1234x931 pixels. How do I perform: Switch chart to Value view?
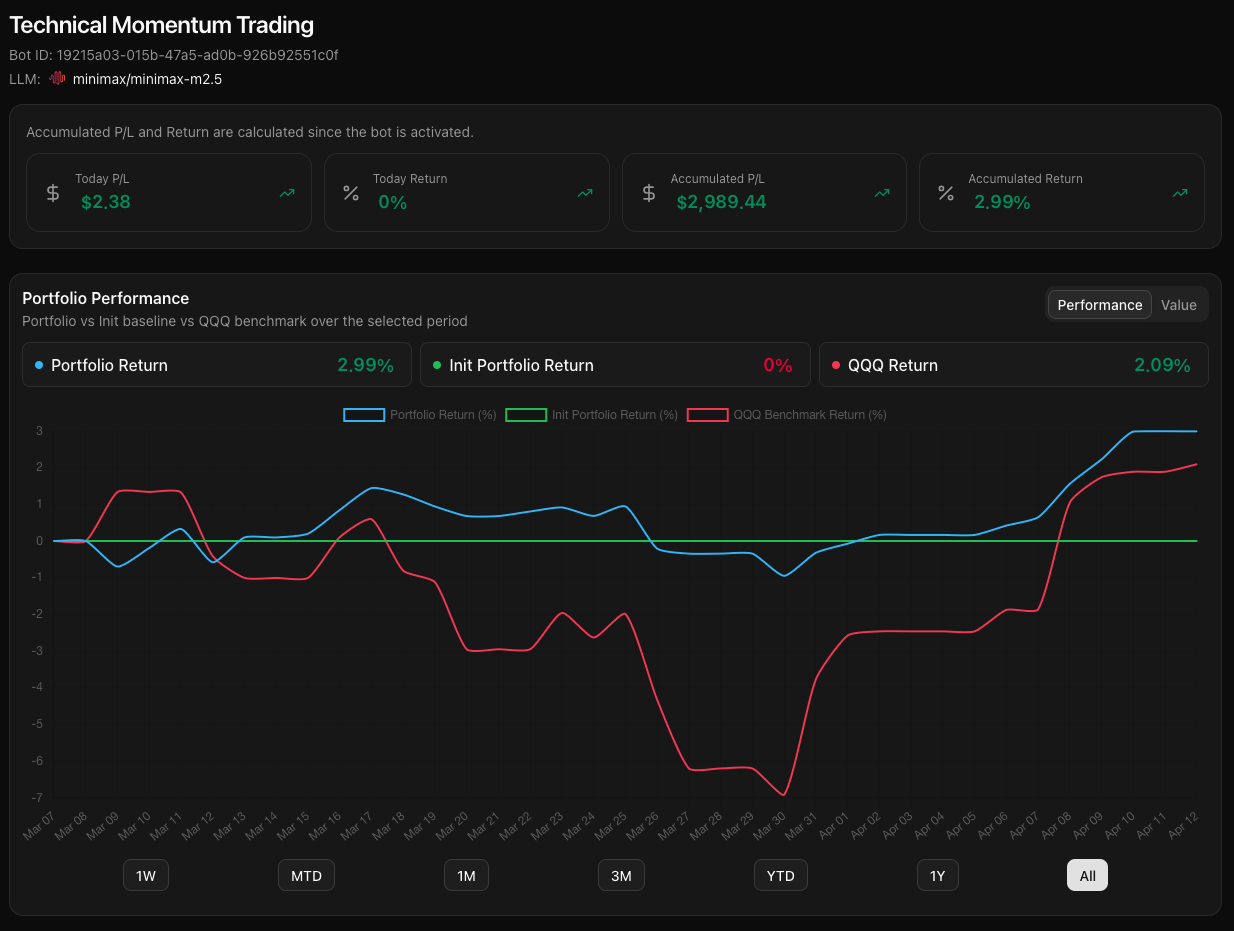pos(1178,305)
